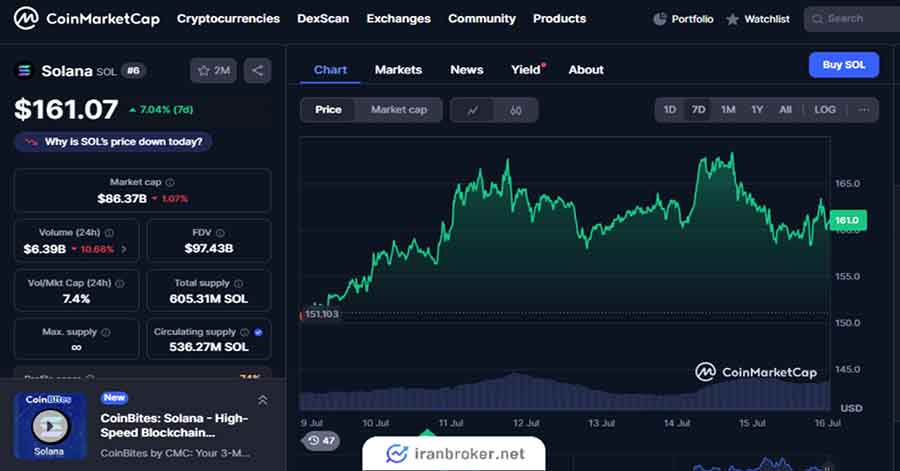Screen dimensions: 900x471
Task: Open Products menu
Action: [x=560, y=19]
